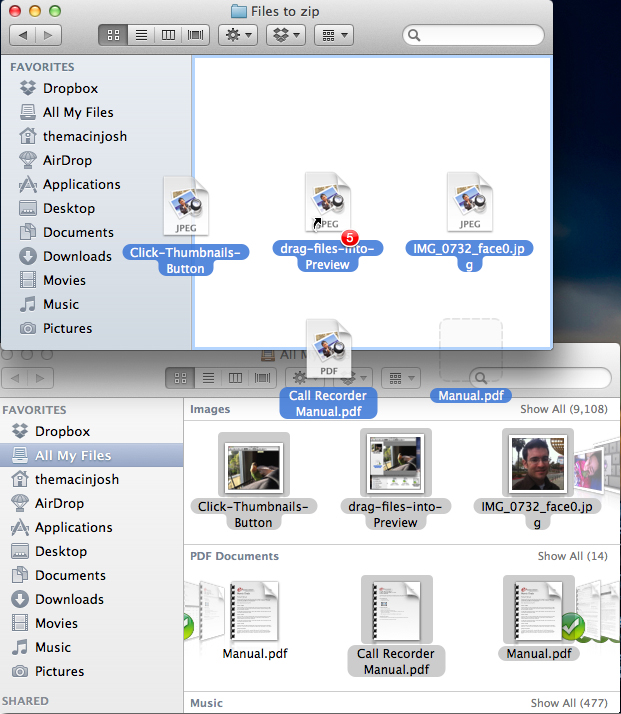Select Click-Thumbnails-Button thumbnail in Images section

pos(254,464)
